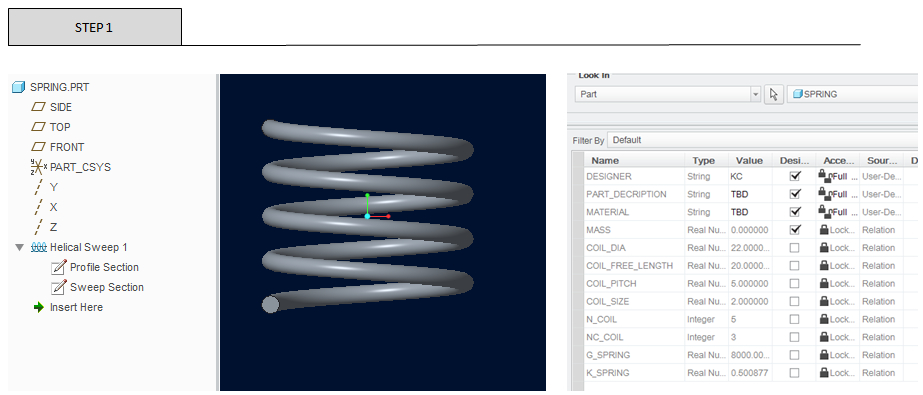Select the MASS parameter name
Screen dimensions: 923x395
click(x=599, y=230)
